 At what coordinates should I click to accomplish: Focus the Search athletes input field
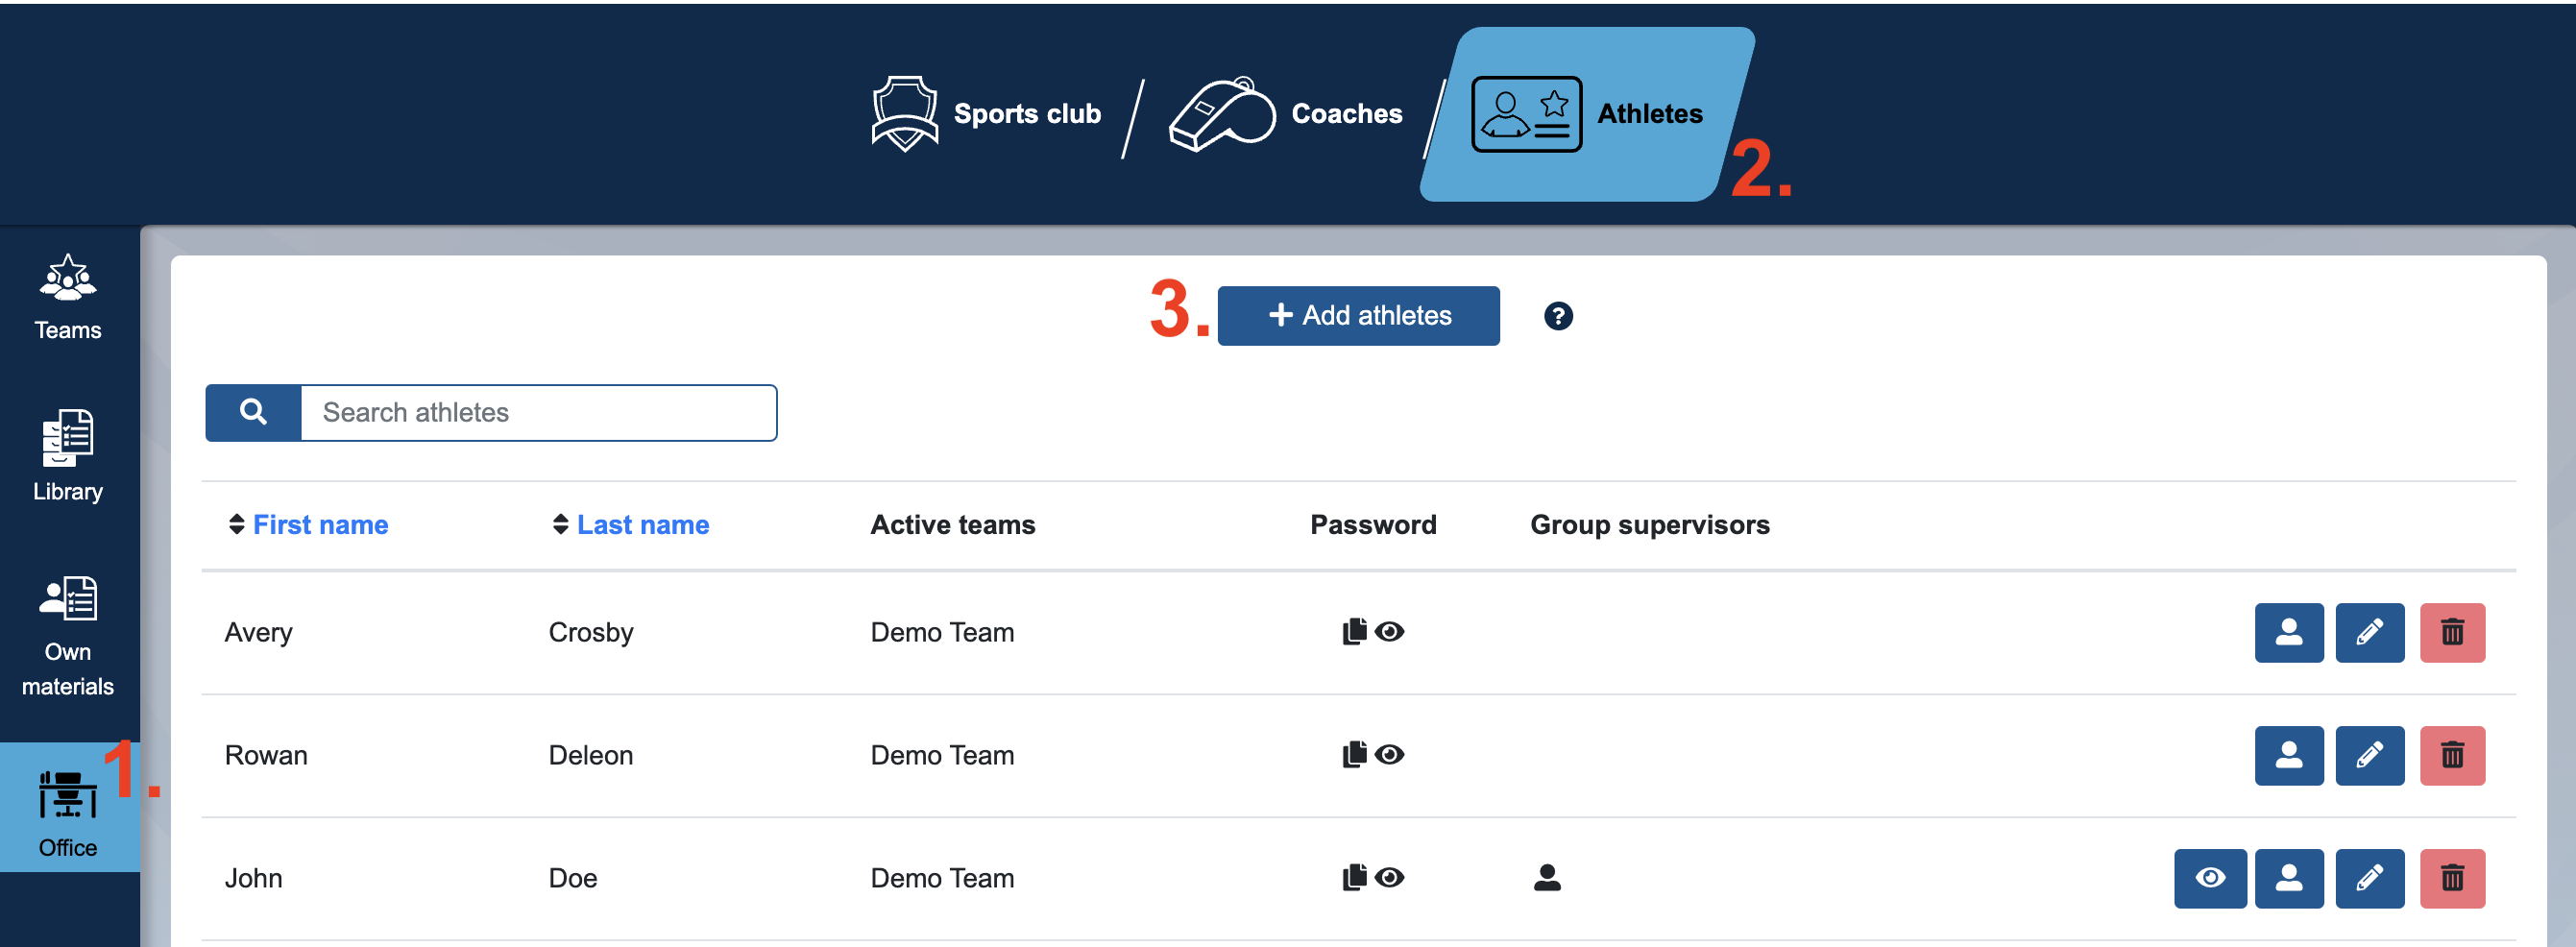coord(538,413)
